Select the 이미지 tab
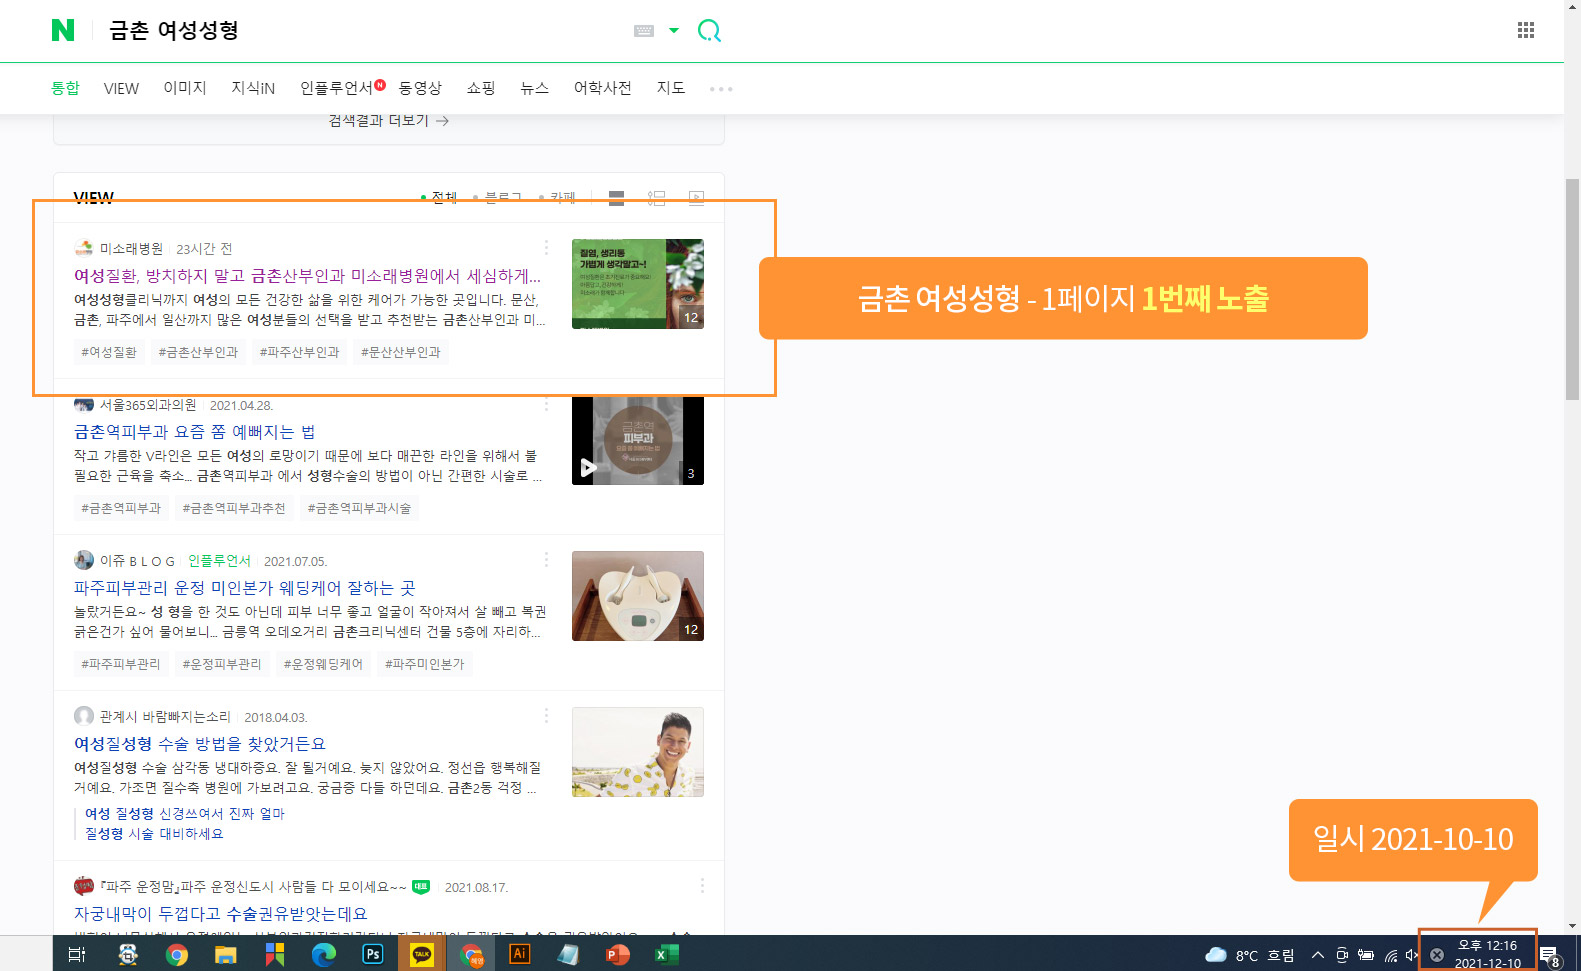 click(x=185, y=88)
